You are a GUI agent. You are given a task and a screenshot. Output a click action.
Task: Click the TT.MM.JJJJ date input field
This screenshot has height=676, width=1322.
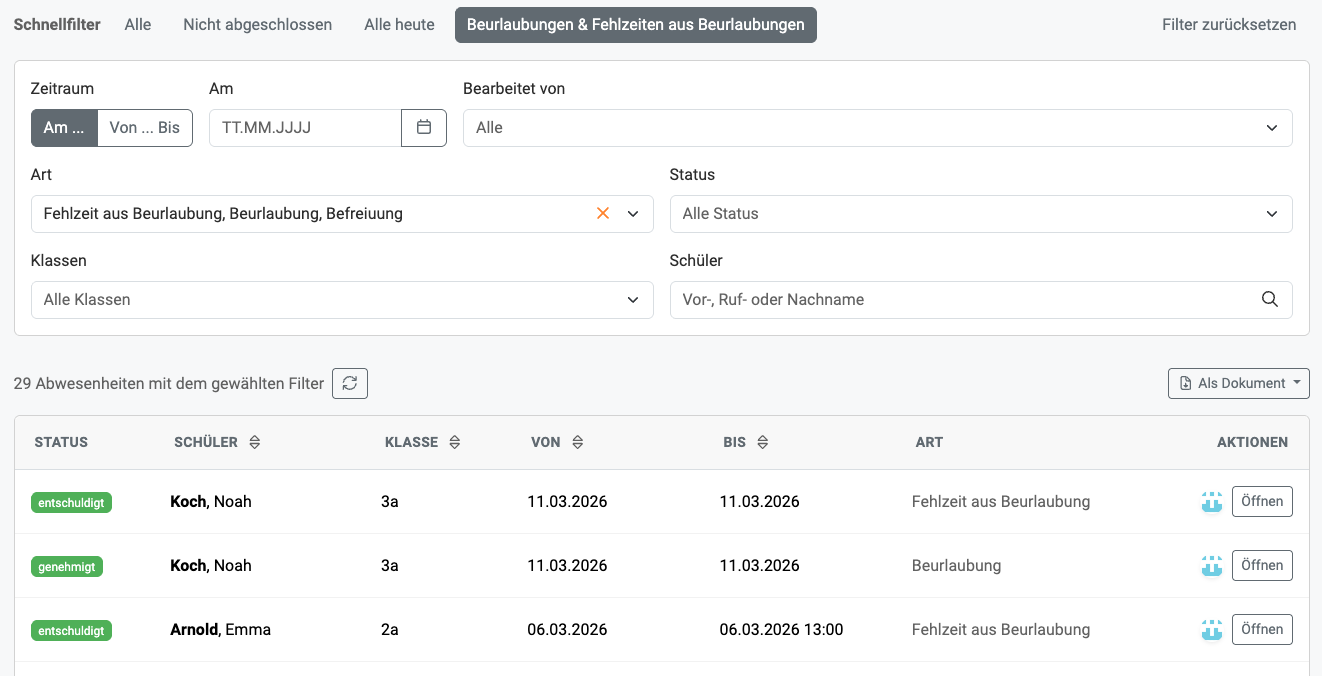[305, 128]
